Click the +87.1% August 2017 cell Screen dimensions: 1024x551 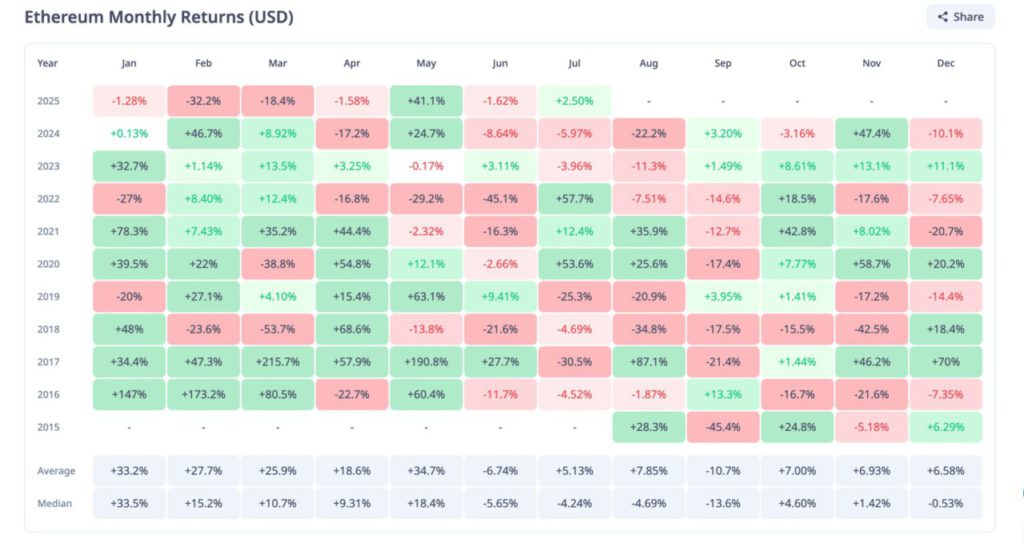[x=649, y=362]
